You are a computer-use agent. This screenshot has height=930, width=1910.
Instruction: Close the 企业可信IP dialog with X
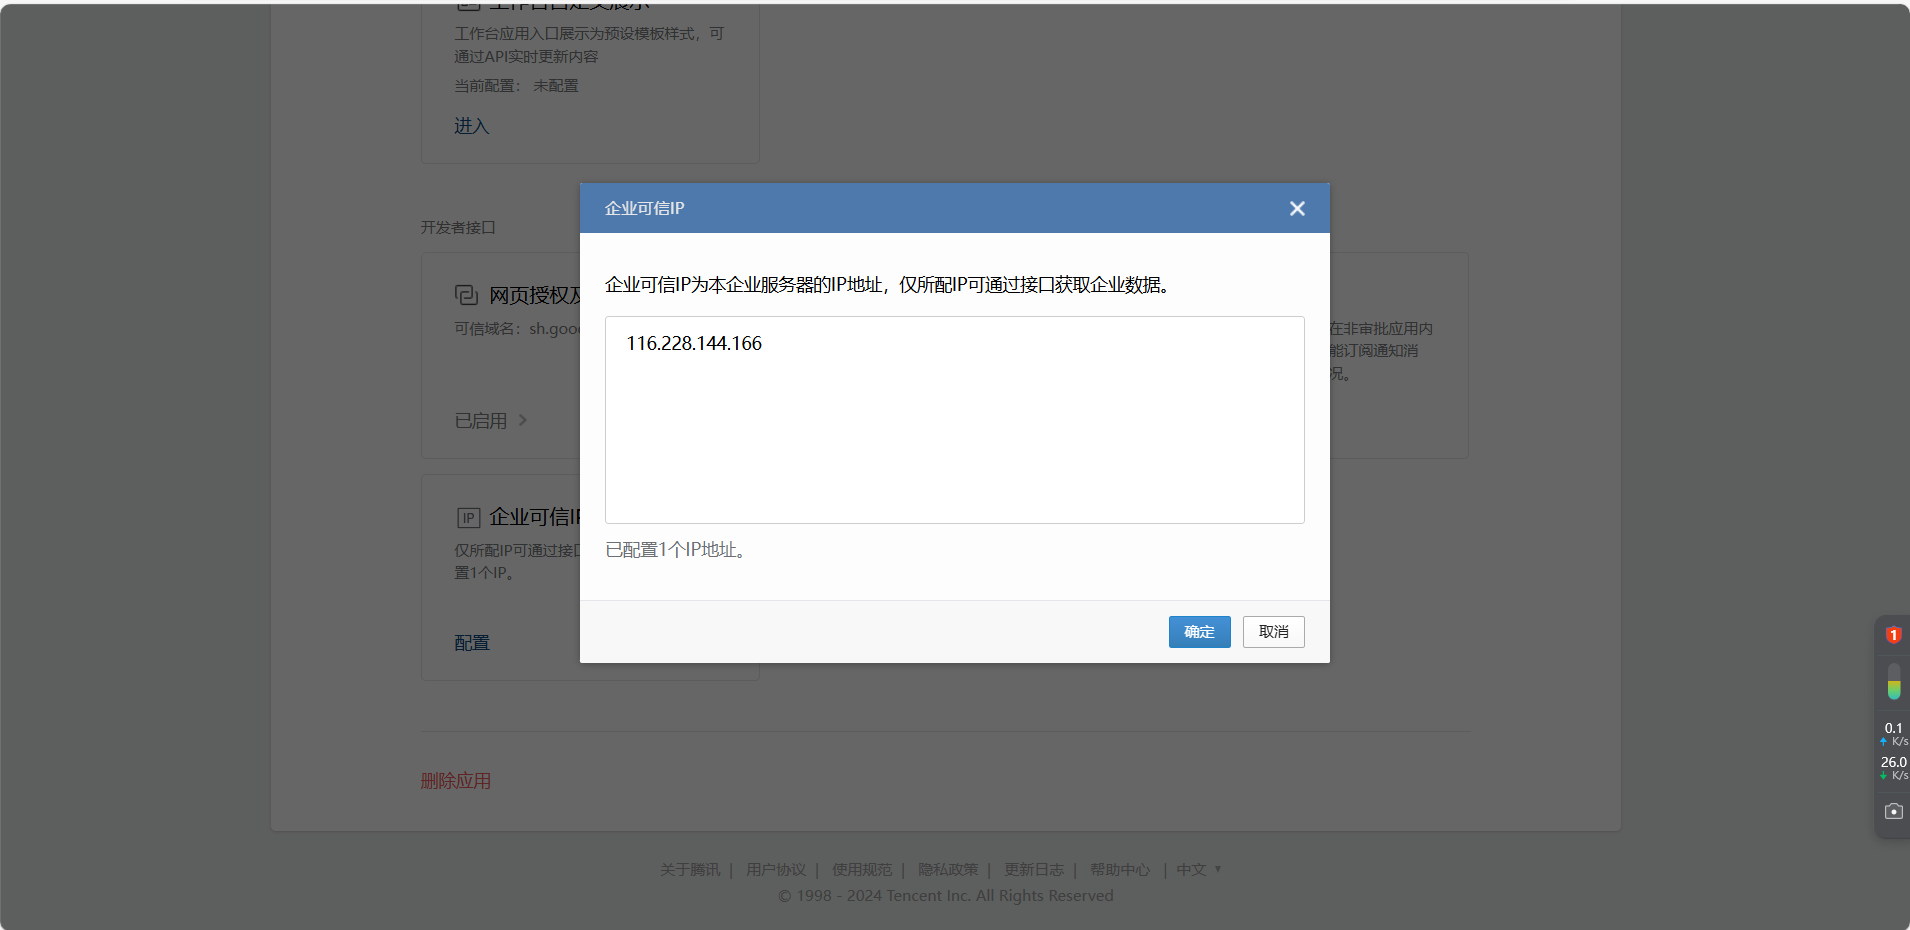pyautogui.click(x=1297, y=208)
